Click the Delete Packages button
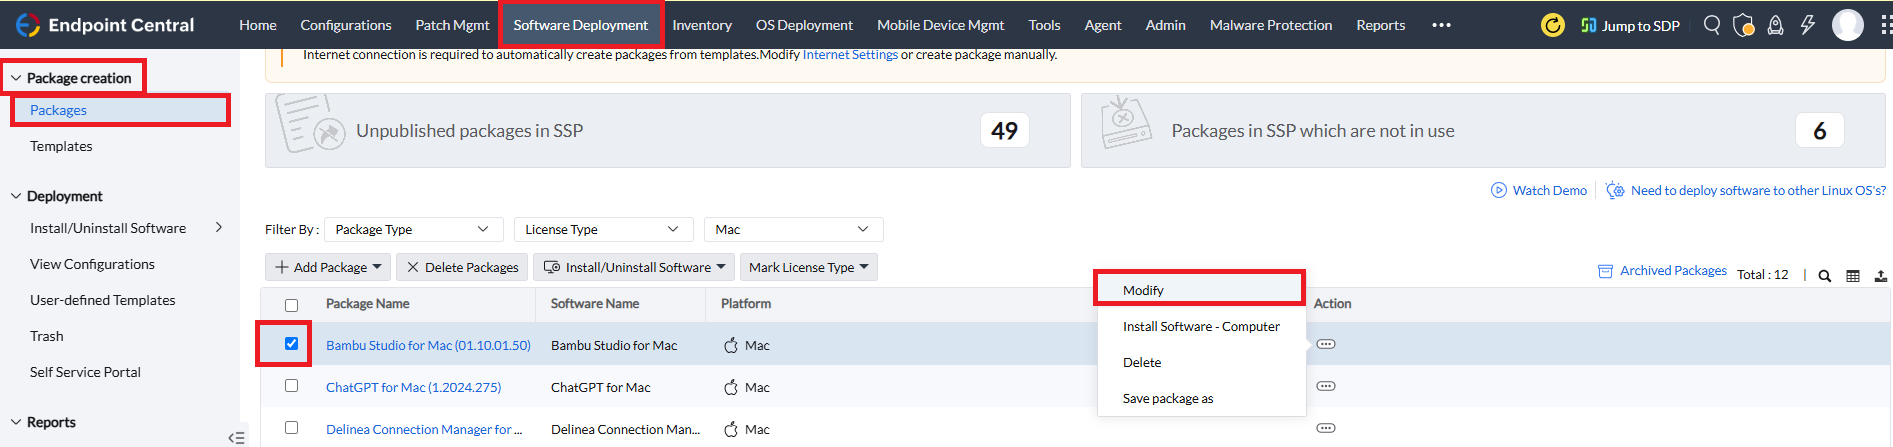This screenshot has height=447, width=1893. 462,267
